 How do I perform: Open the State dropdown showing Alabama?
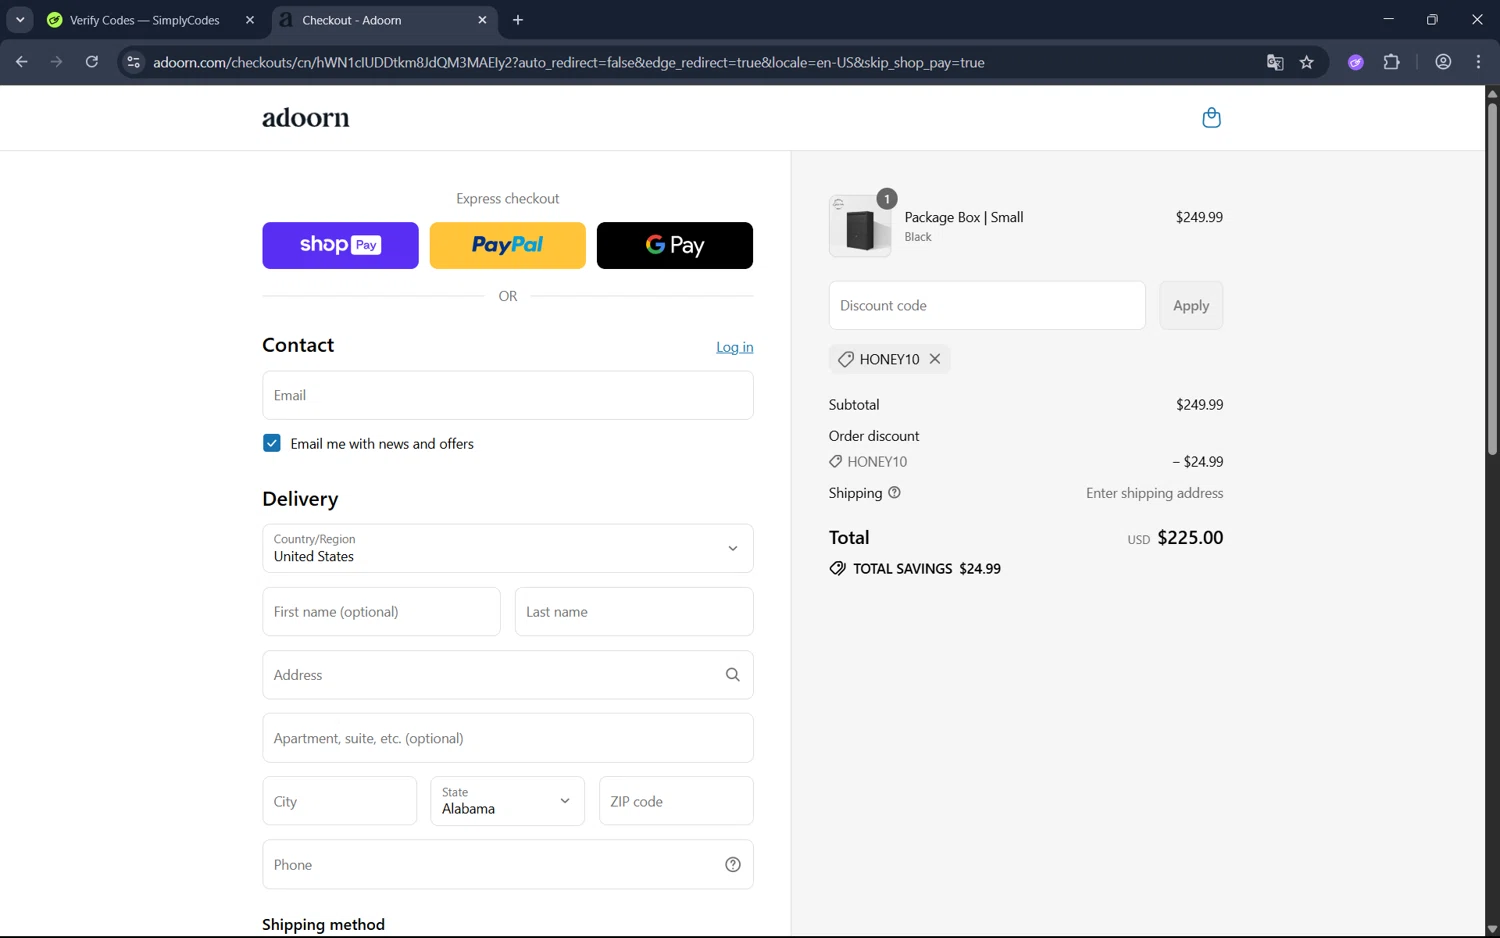(x=508, y=801)
